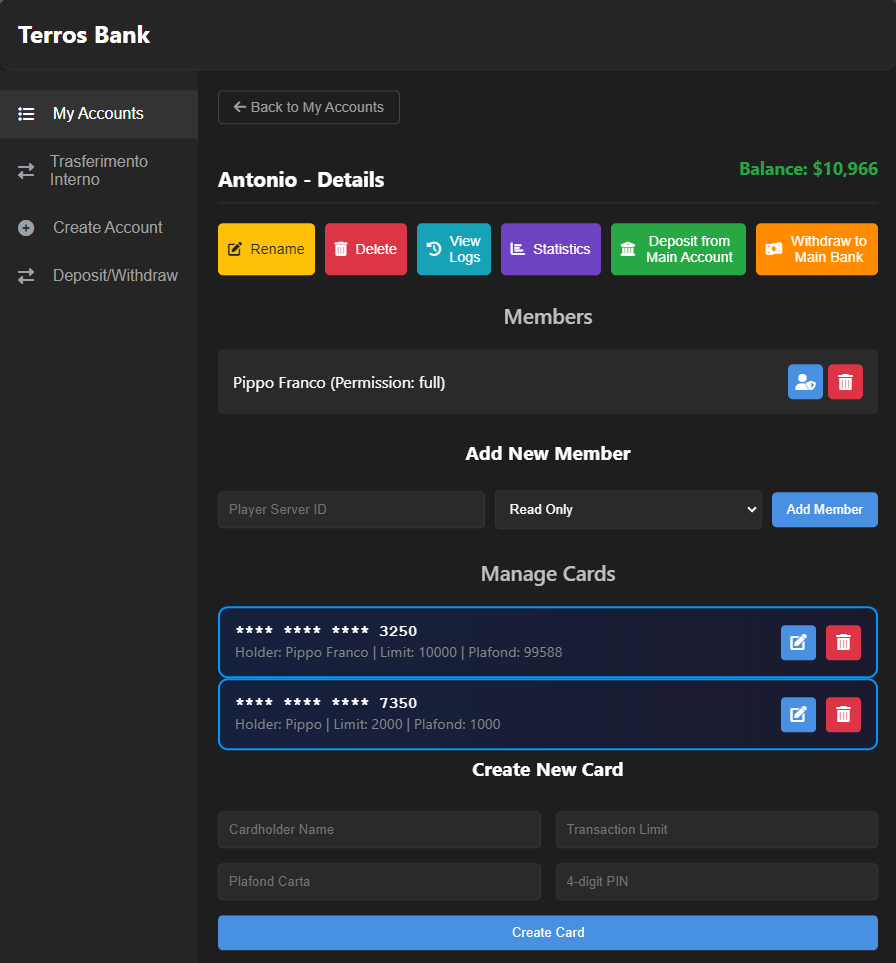Focus the Plafond Carta field
Viewport: 896px width, 963px height.
click(379, 882)
